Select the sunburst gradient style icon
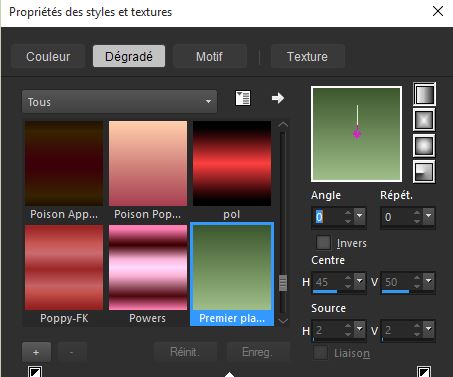The height and width of the screenshot is (377, 453). [424, 146]
